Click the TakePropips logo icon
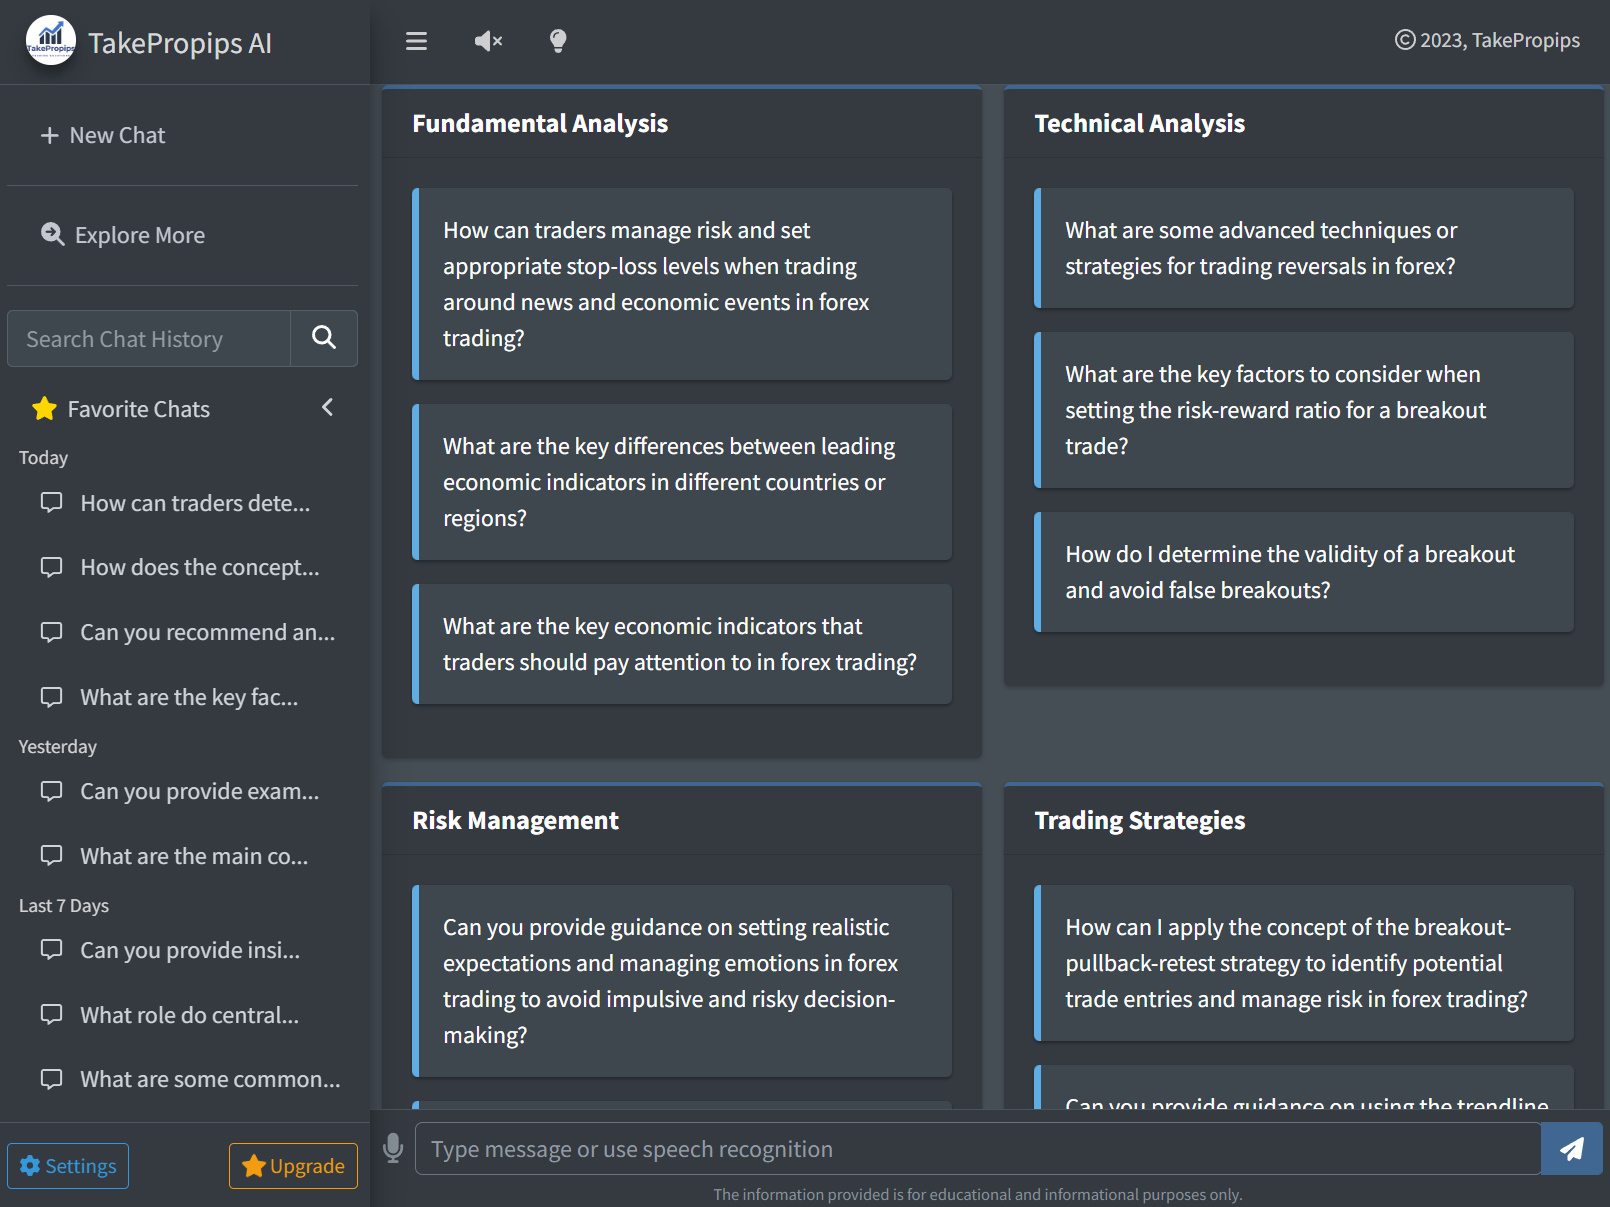Screen dimensions: 1610x1207 tap(51, 41)
